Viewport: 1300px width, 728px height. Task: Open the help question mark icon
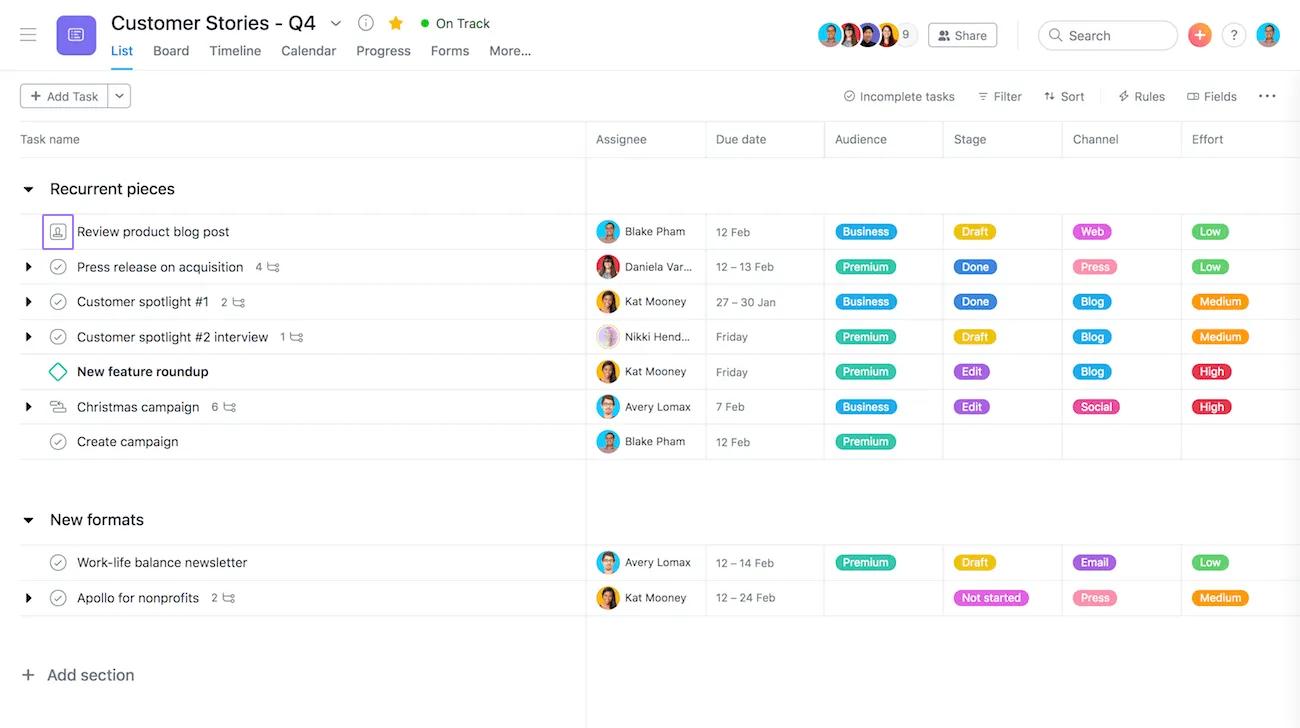coord(1234,35)
